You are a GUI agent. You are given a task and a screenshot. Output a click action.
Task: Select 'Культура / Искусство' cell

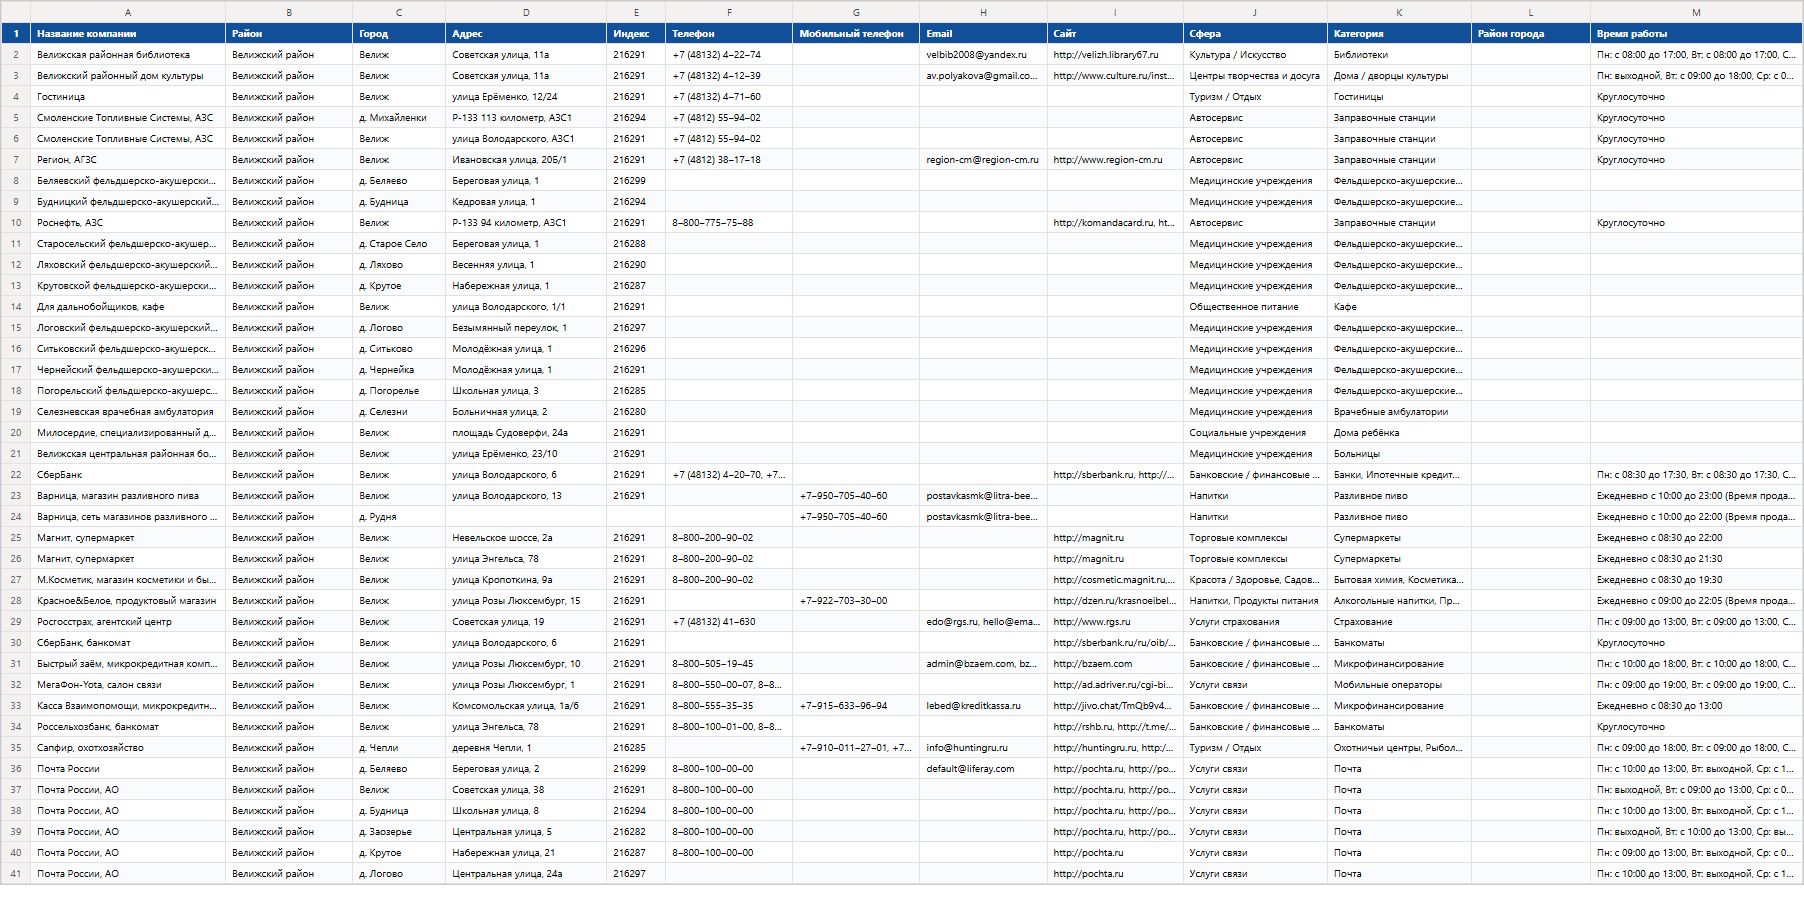pyautogui.click(x=1255, y=55)
